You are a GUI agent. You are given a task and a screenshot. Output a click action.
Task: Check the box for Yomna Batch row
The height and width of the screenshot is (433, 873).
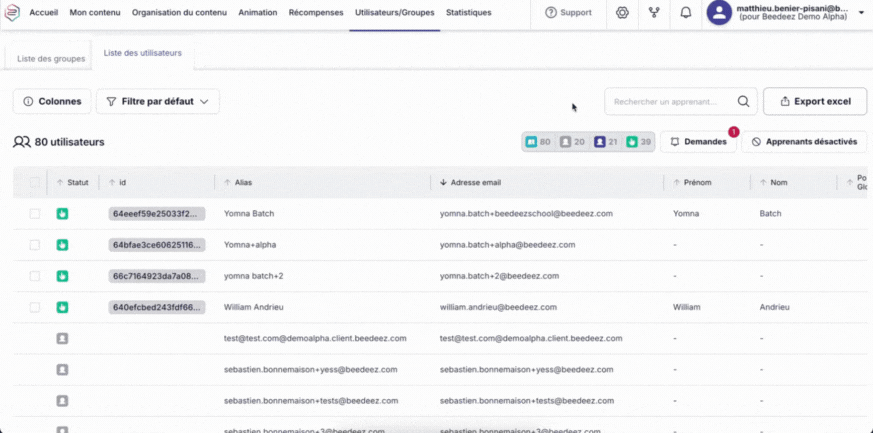pyautogui.click(x=35, y=214)
